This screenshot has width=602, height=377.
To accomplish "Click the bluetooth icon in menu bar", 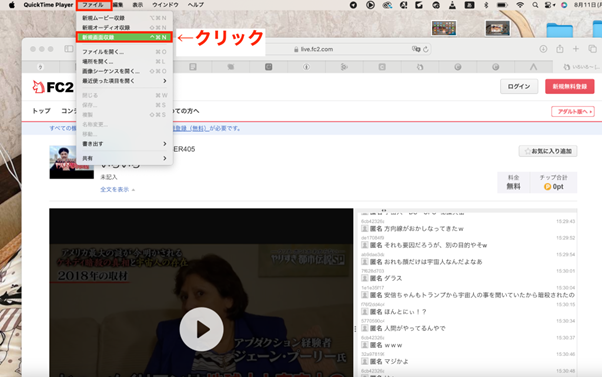I will click(486, 5).
